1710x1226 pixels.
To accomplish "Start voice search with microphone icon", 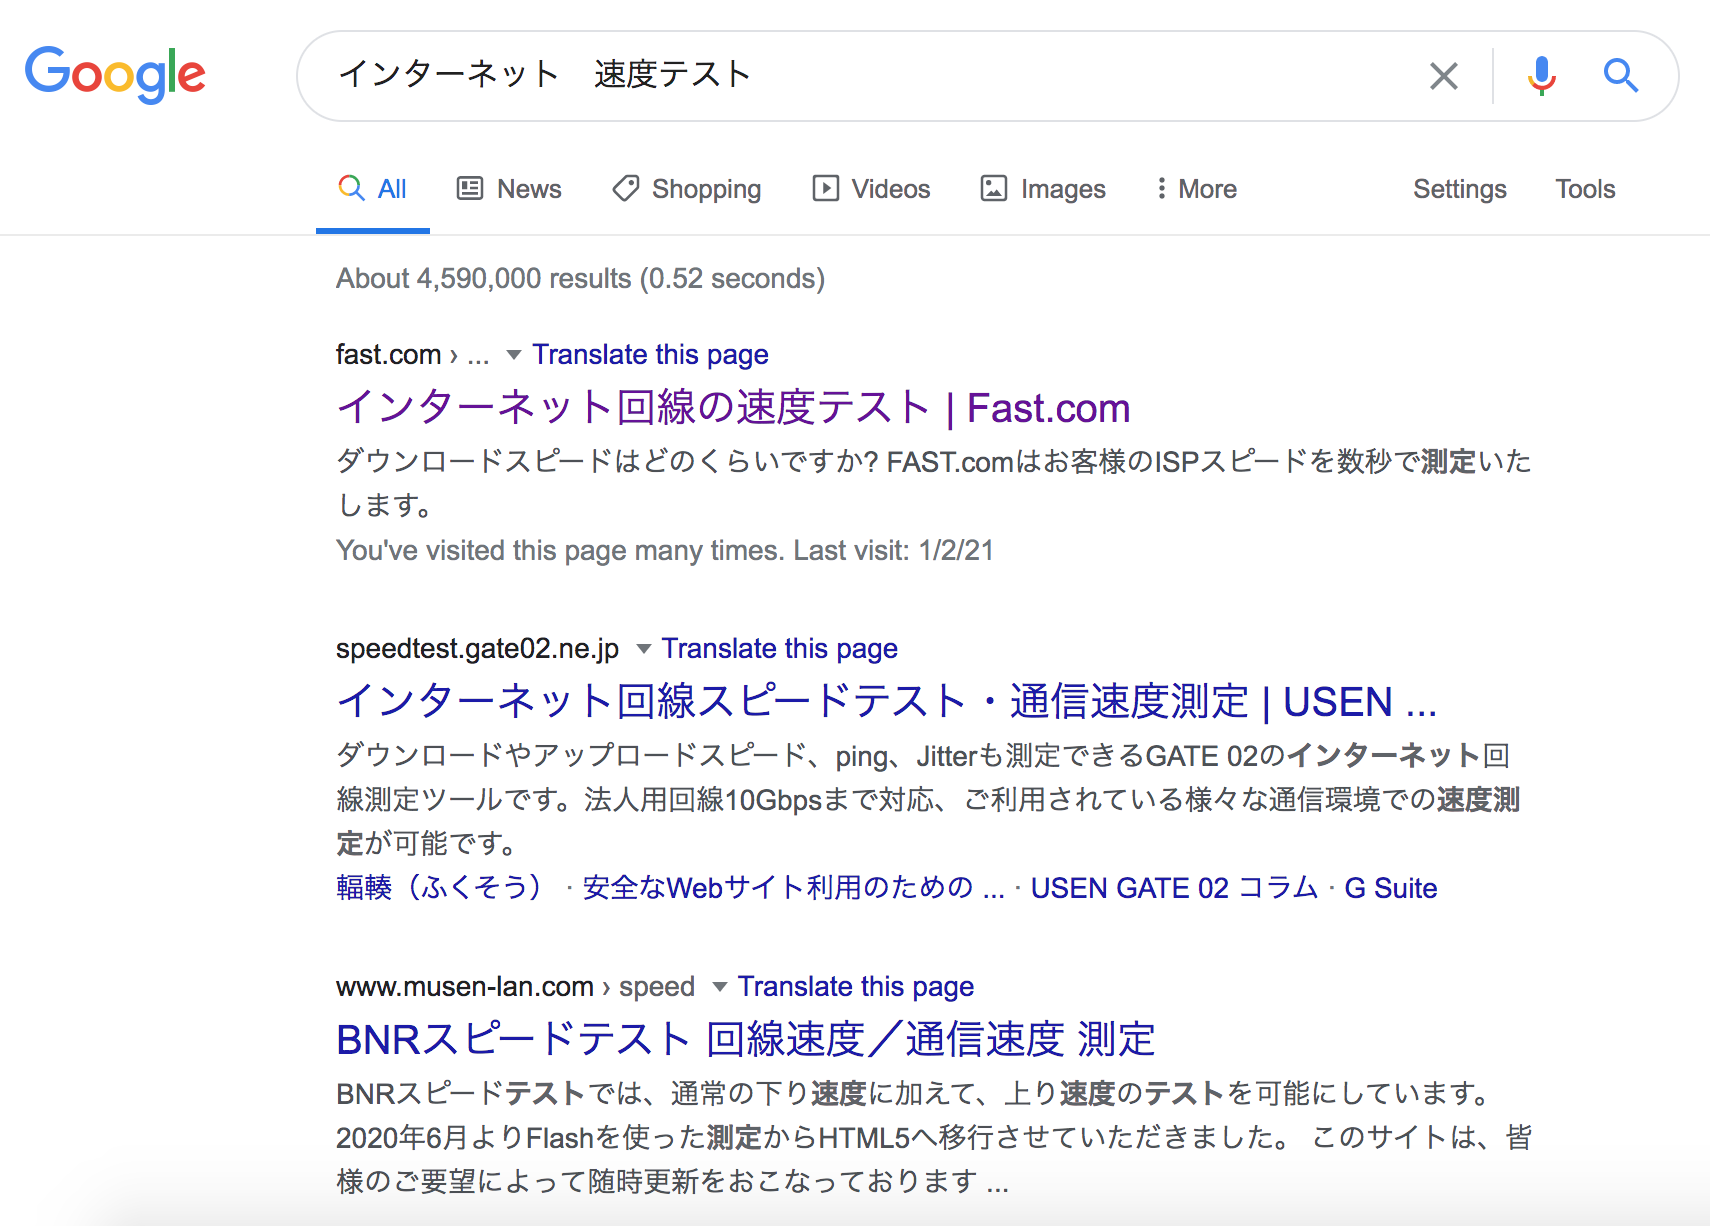I will pos(1541,76).
